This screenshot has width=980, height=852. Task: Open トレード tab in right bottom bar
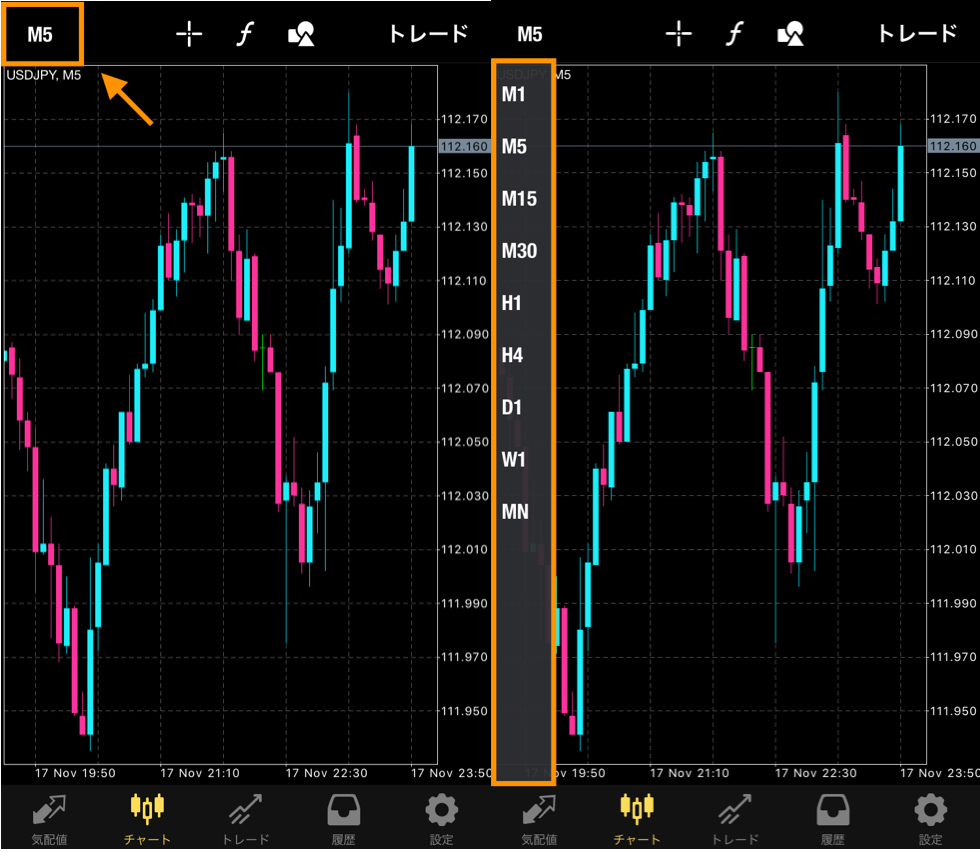point(735,819)
